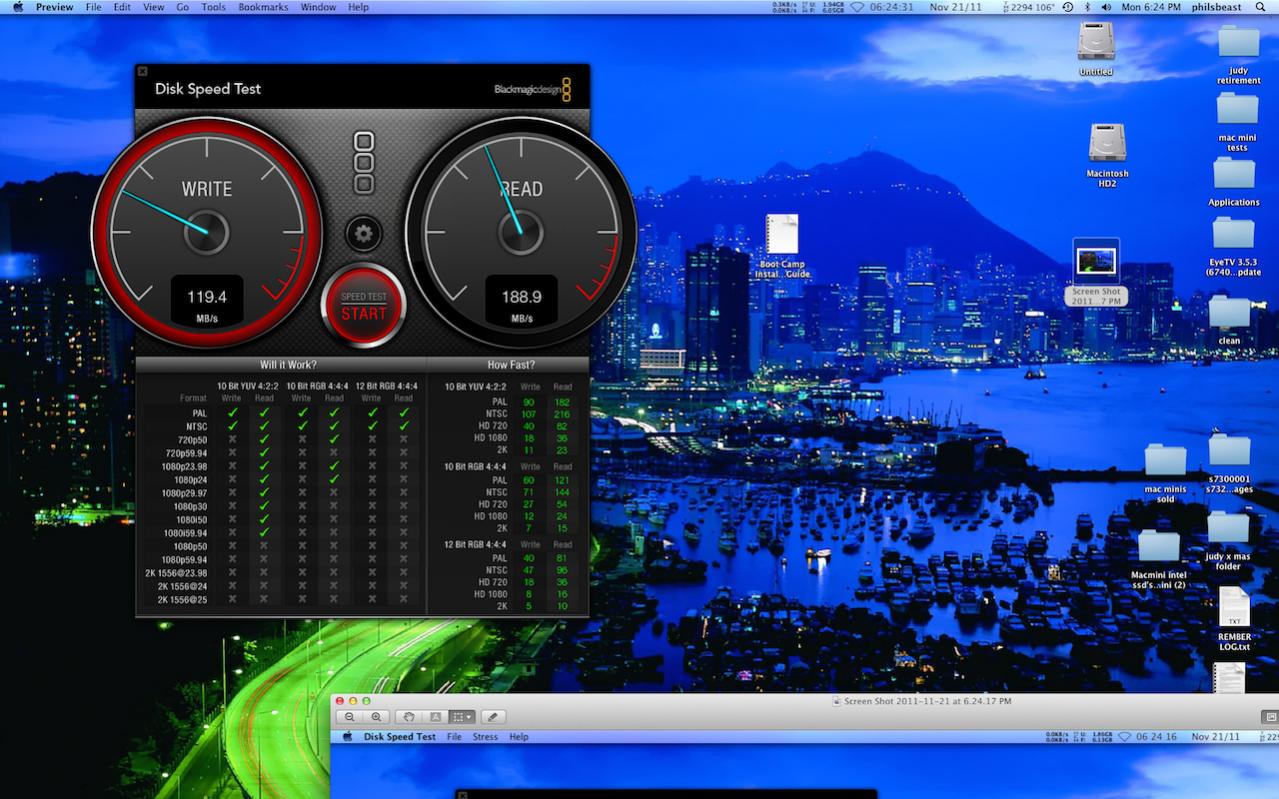Select the Macintosh HD2 drive icon
The width and height of the screenshot is (1279, 799).
tap(1107, 155)
